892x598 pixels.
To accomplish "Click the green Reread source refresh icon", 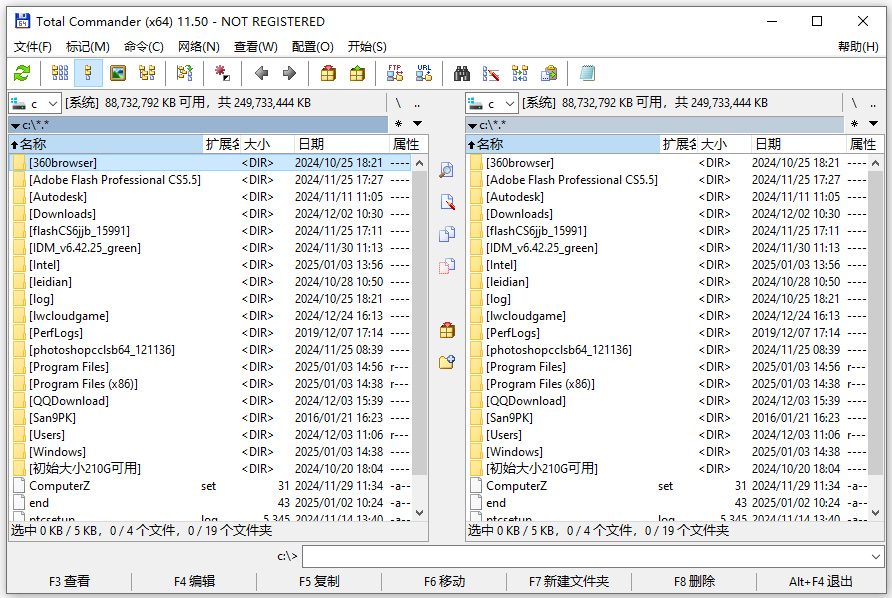I will pyautogui.click(x=22, y=73).
